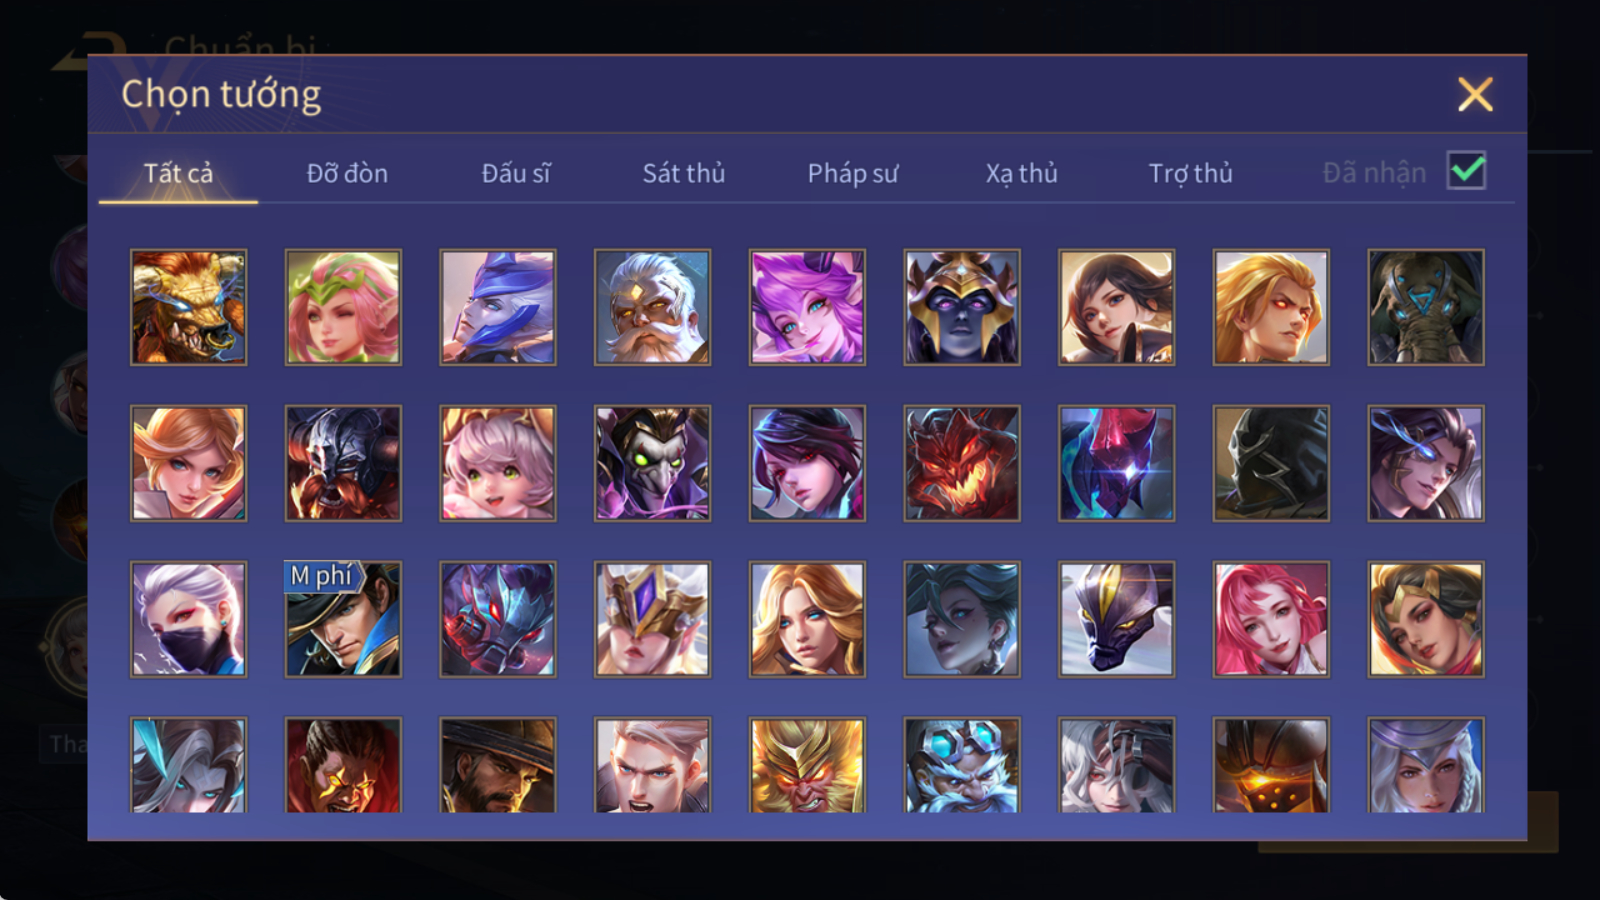The width and height of the screenshot is (1600, 900).
Task: Select the golden bull hero portrait
Action: [188, 307]
